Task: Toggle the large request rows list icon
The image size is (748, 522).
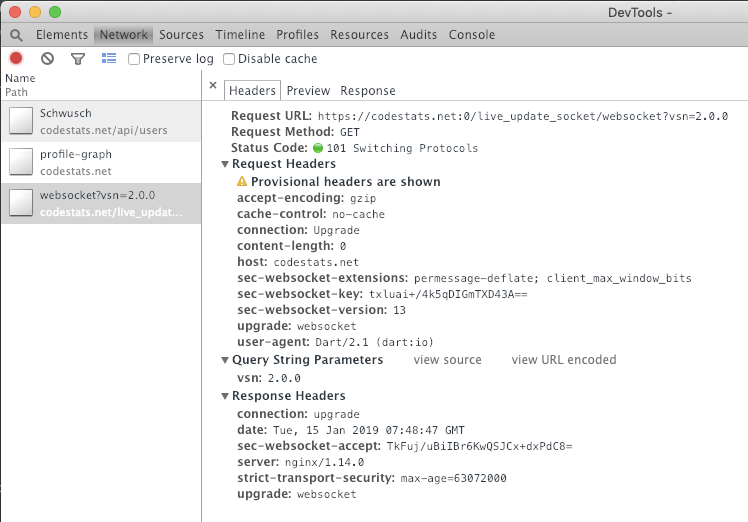Action: coord(109,58)
